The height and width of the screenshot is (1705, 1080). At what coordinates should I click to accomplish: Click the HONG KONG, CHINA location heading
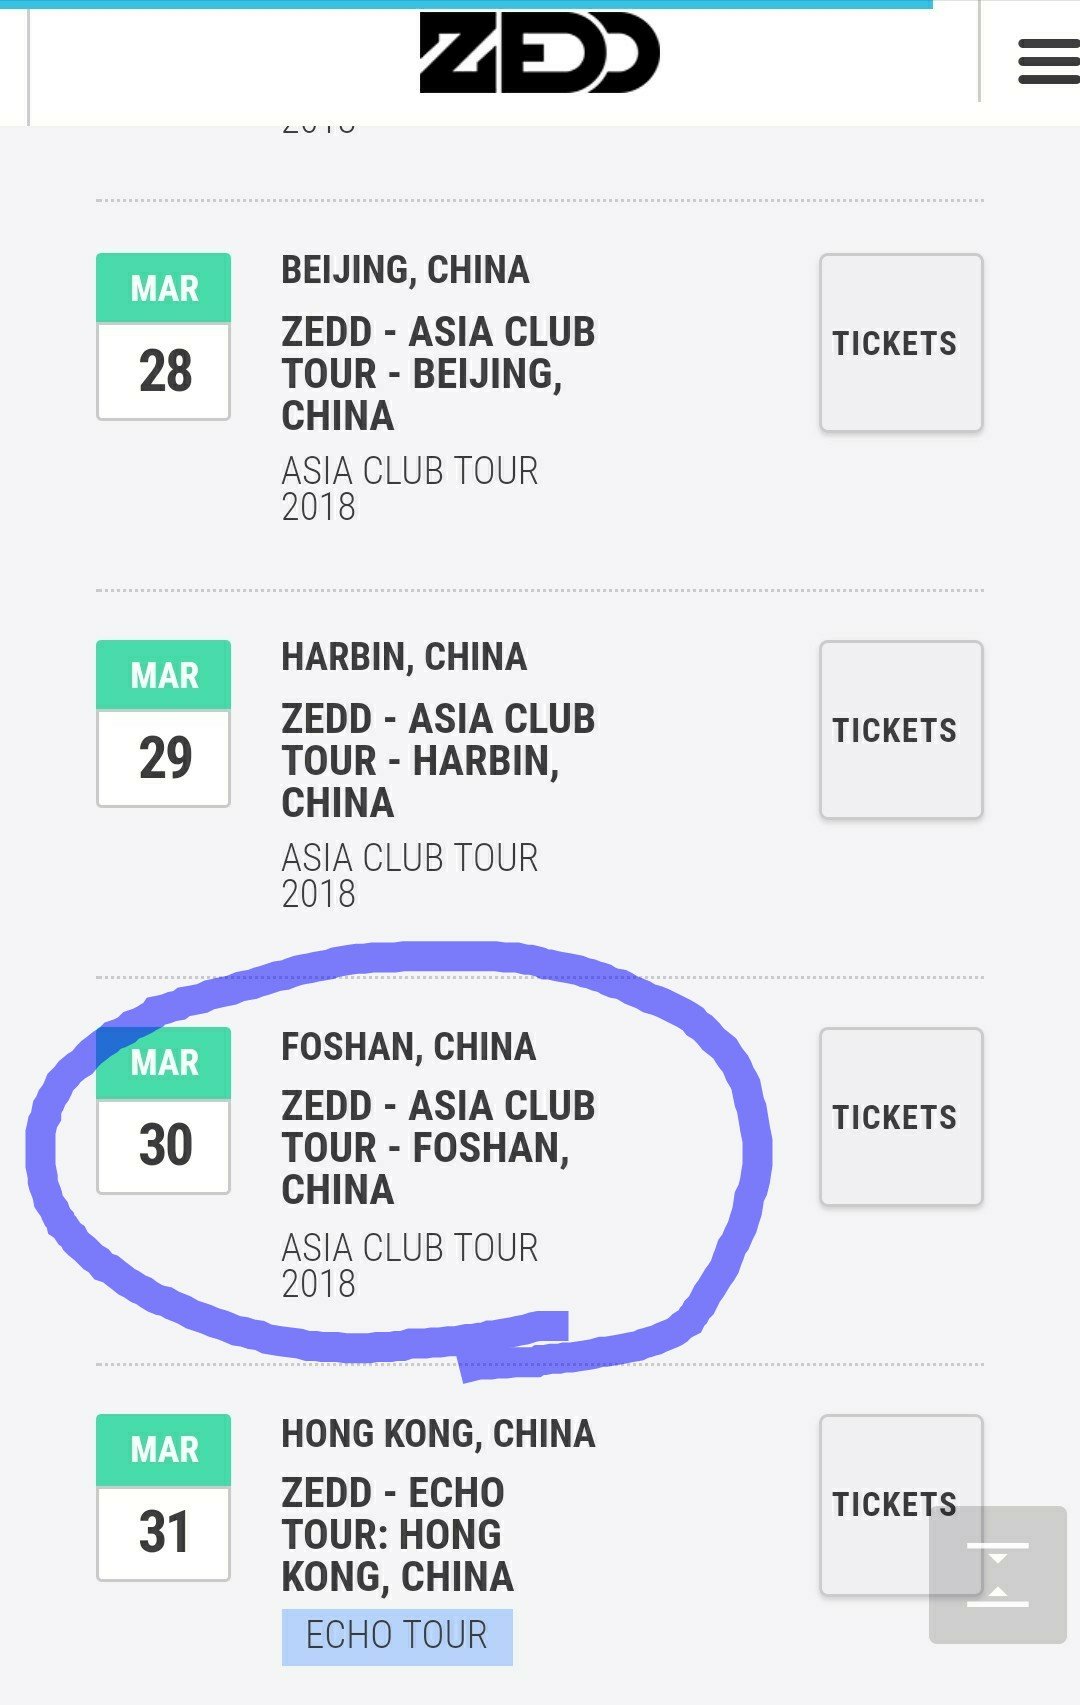438,1433
